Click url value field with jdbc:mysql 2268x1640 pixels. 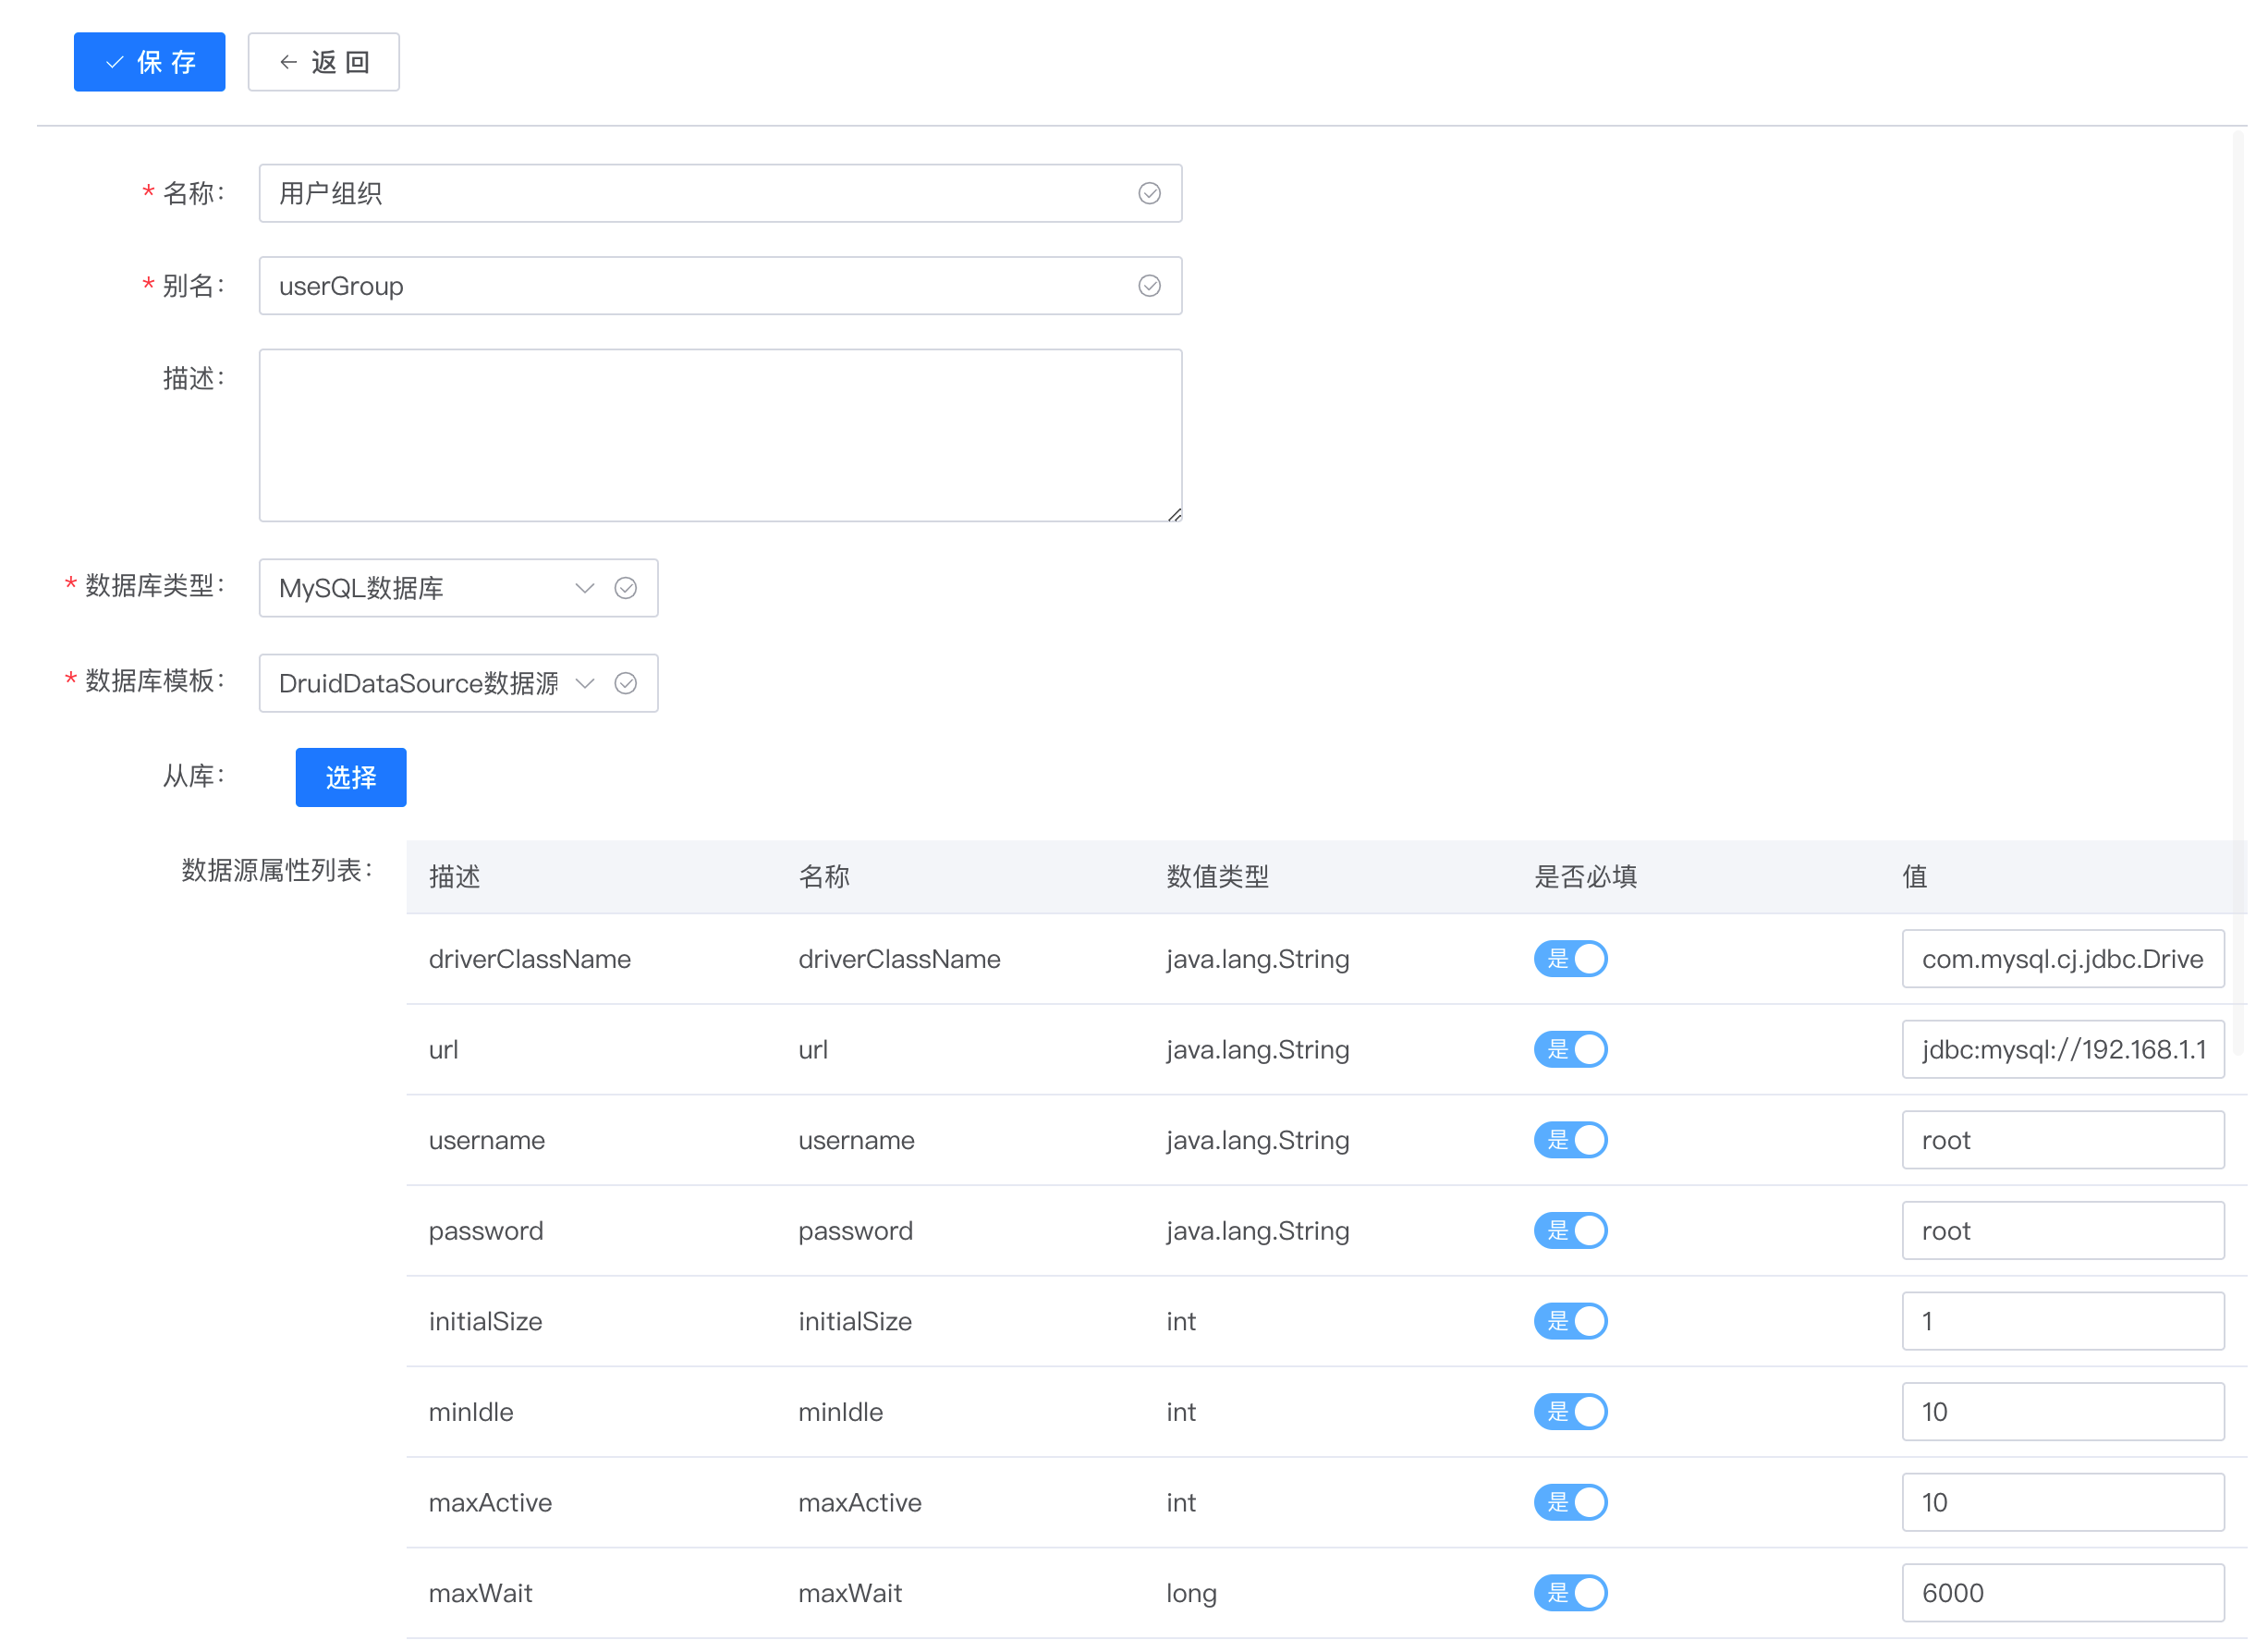(x=2062, y=1049)
